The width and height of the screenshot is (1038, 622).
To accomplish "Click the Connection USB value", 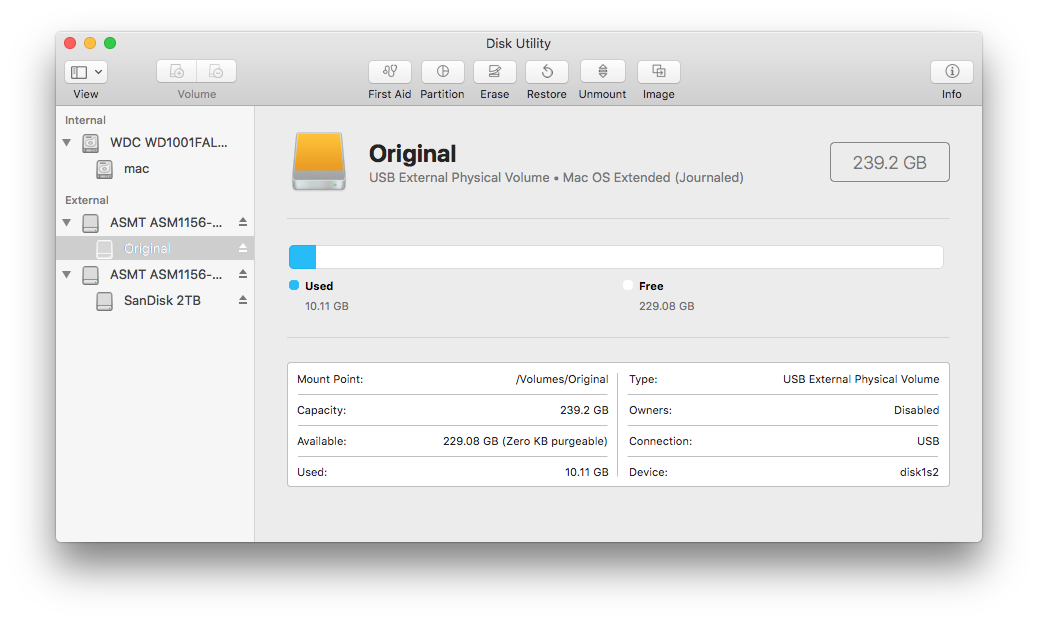I will (x=927, y=441).
